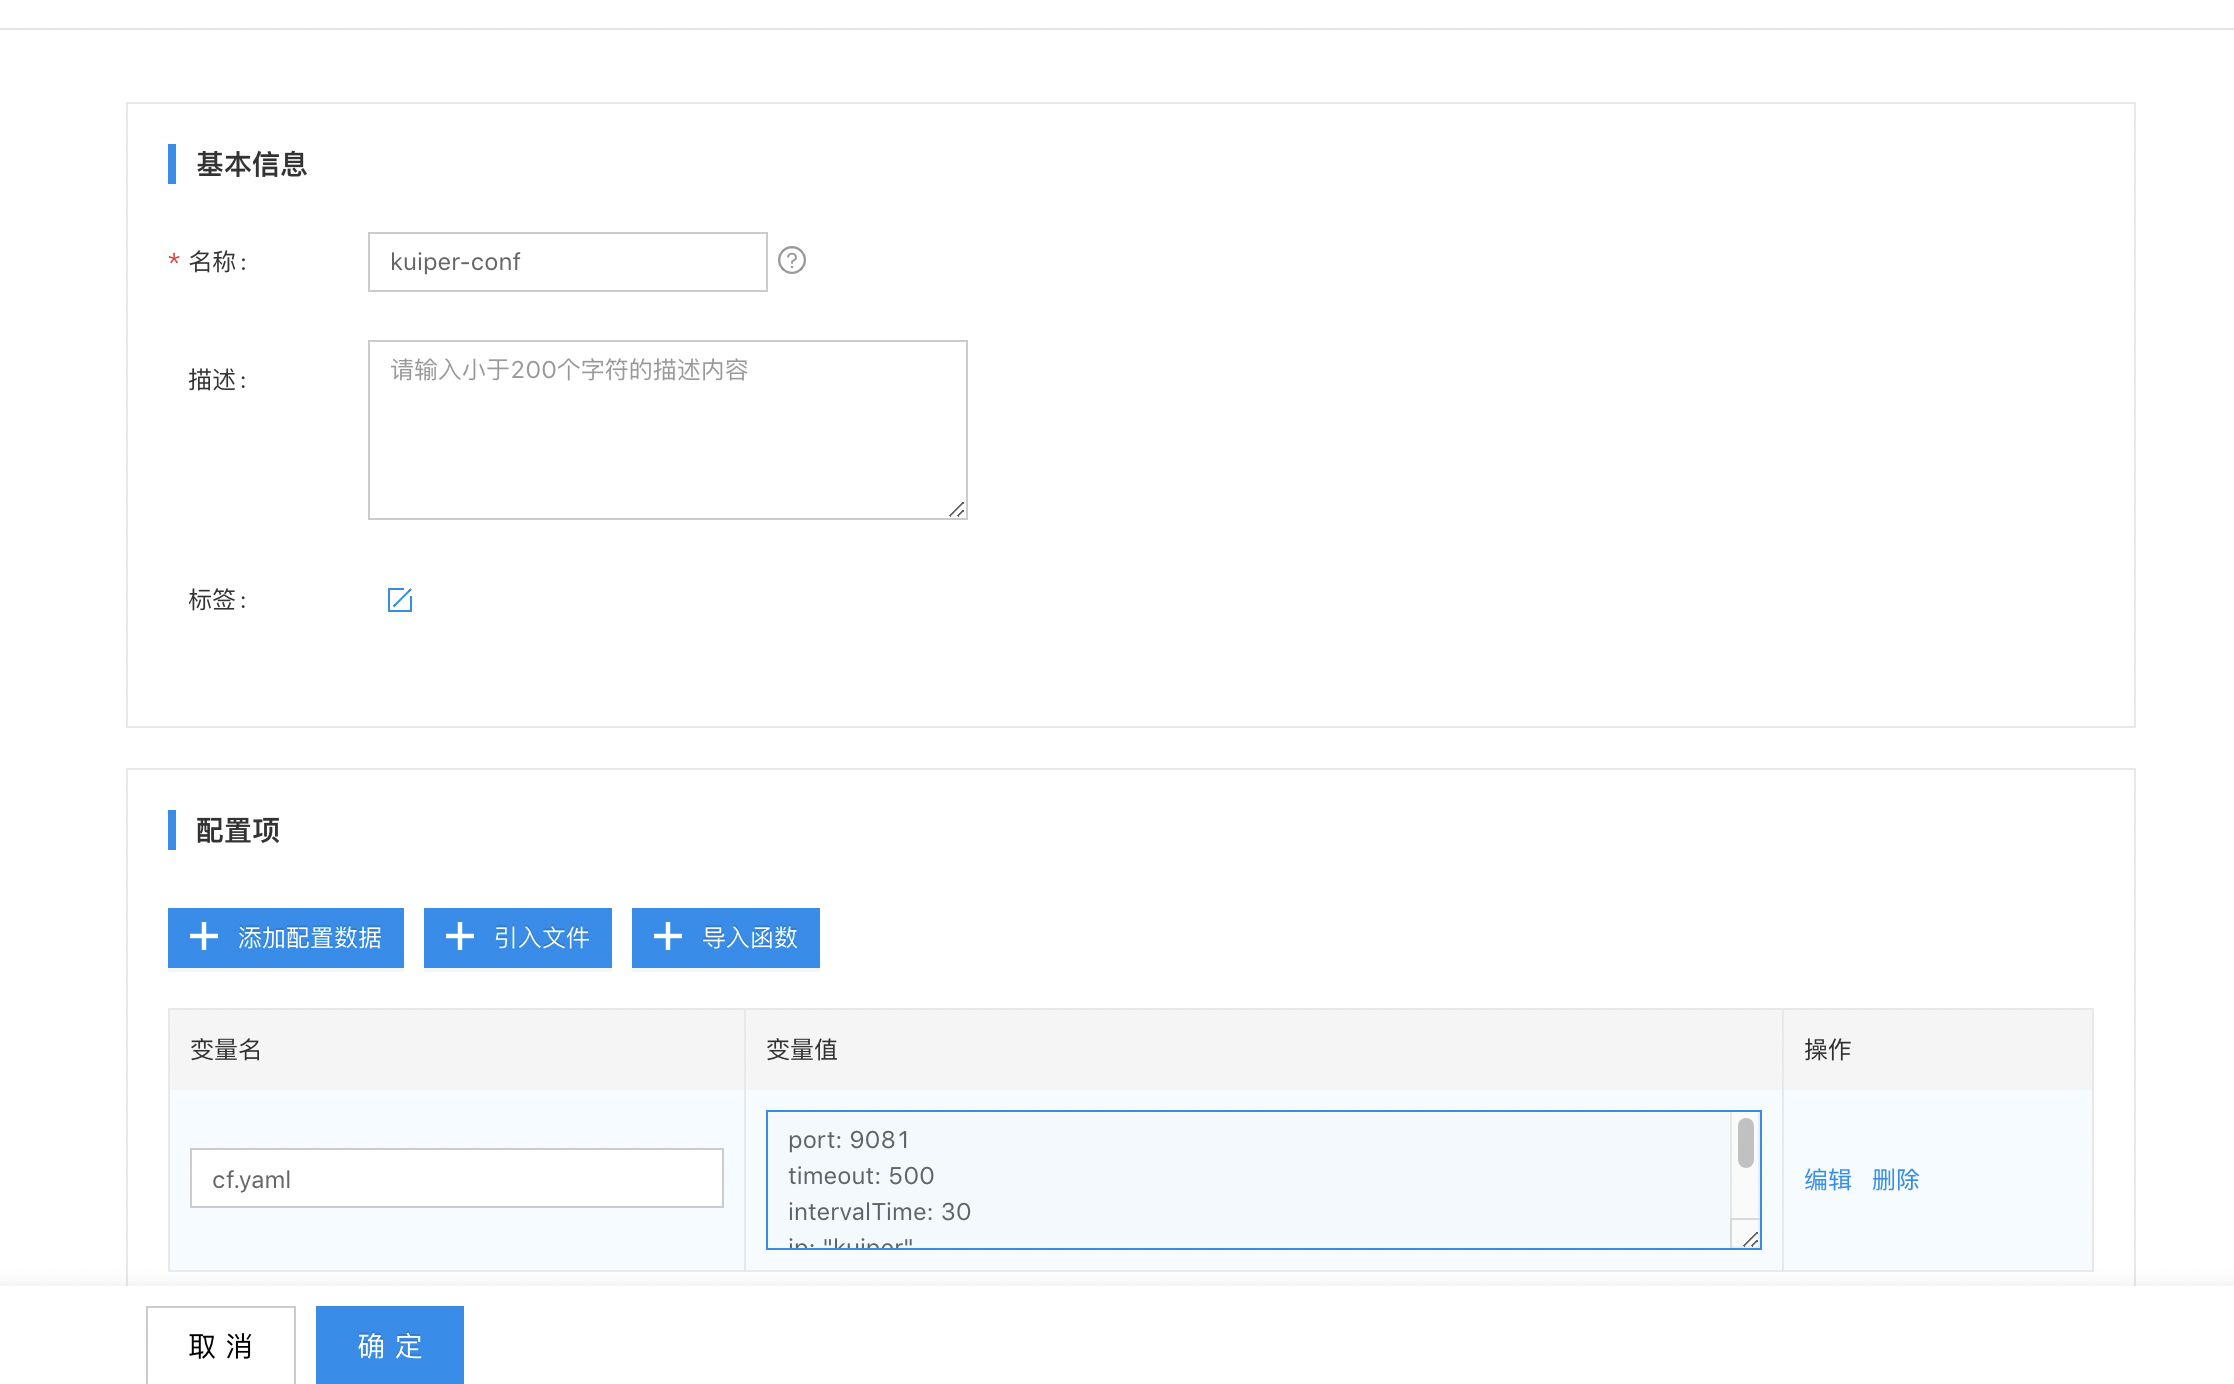
Task: Click the 导入函数 button
Action: (x=726, y=938)
